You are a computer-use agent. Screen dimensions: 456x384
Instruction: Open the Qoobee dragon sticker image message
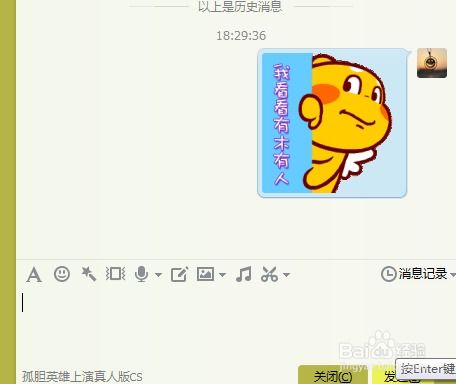click(x=332, y=123)
